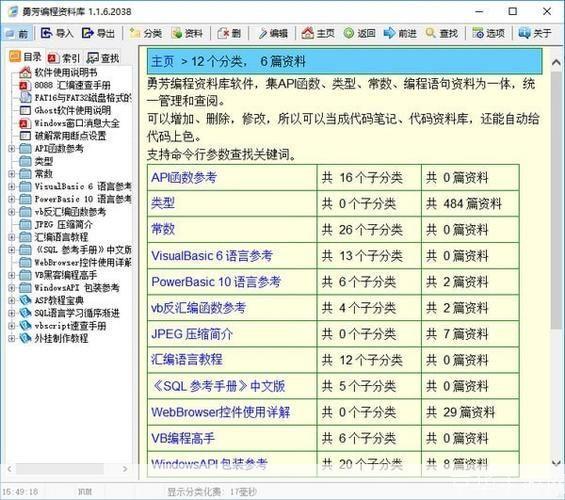Click tree panel scroll-right arrow
Screen dimensions: 565x500
point(125,469)
